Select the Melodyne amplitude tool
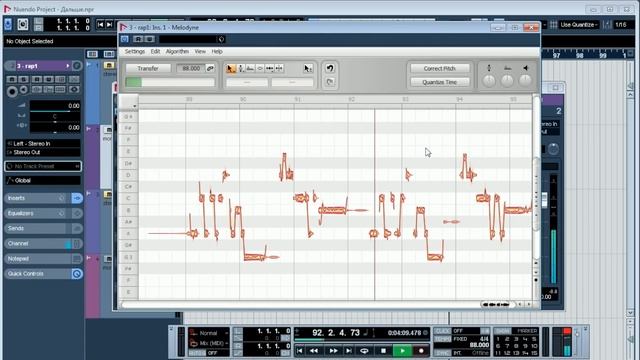640x360 pixels. click(x=260, y=69)
